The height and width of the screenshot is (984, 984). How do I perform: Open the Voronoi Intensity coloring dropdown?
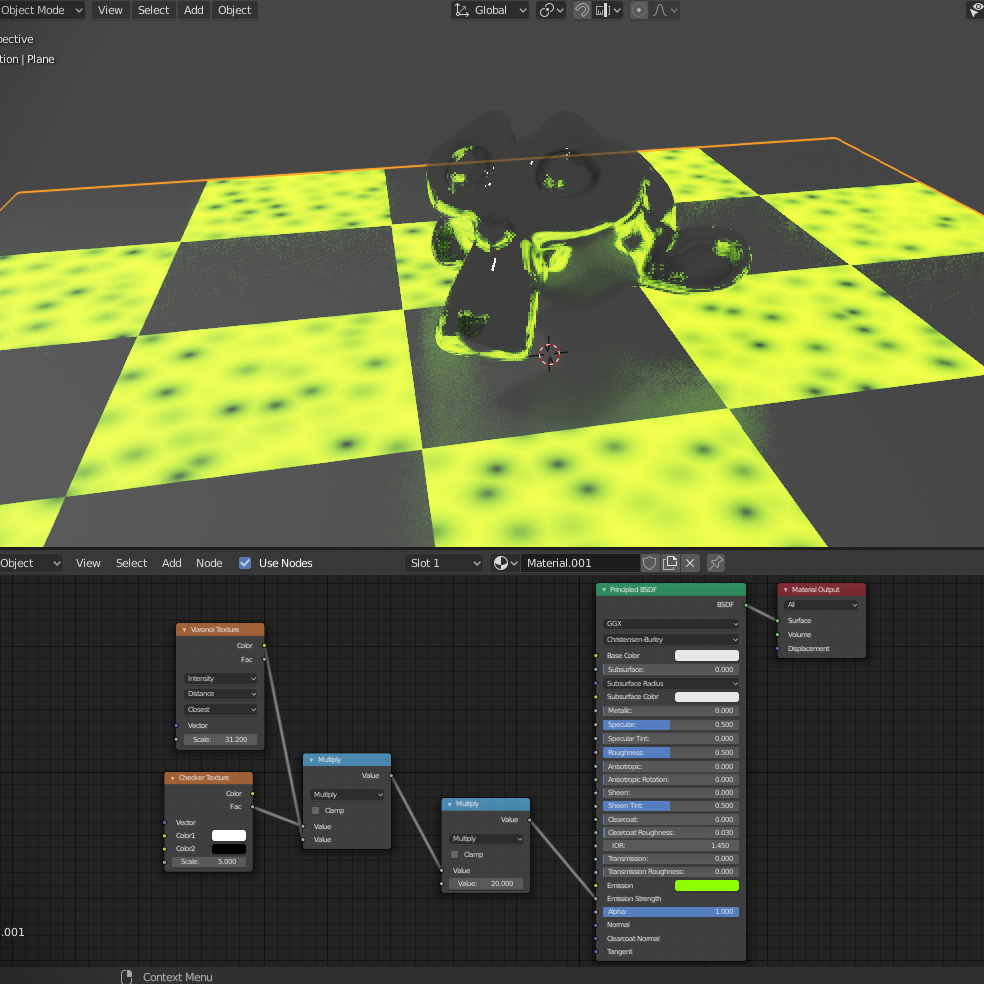220,678
